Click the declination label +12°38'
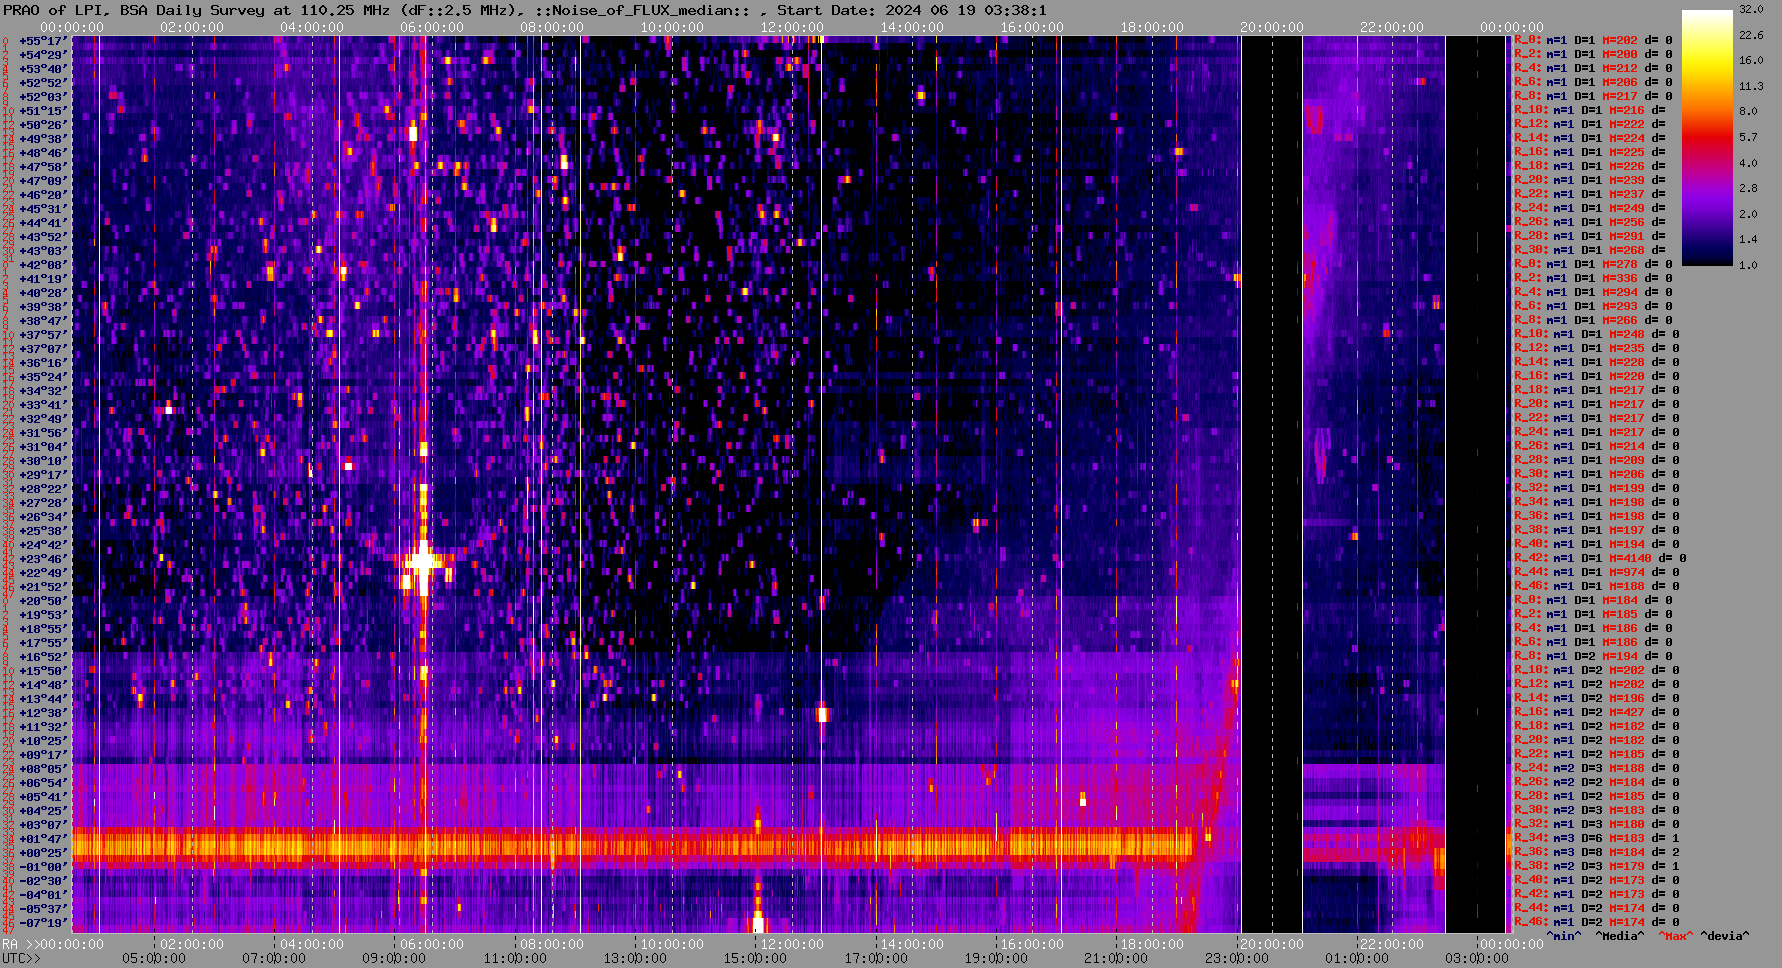 (43, 713)
